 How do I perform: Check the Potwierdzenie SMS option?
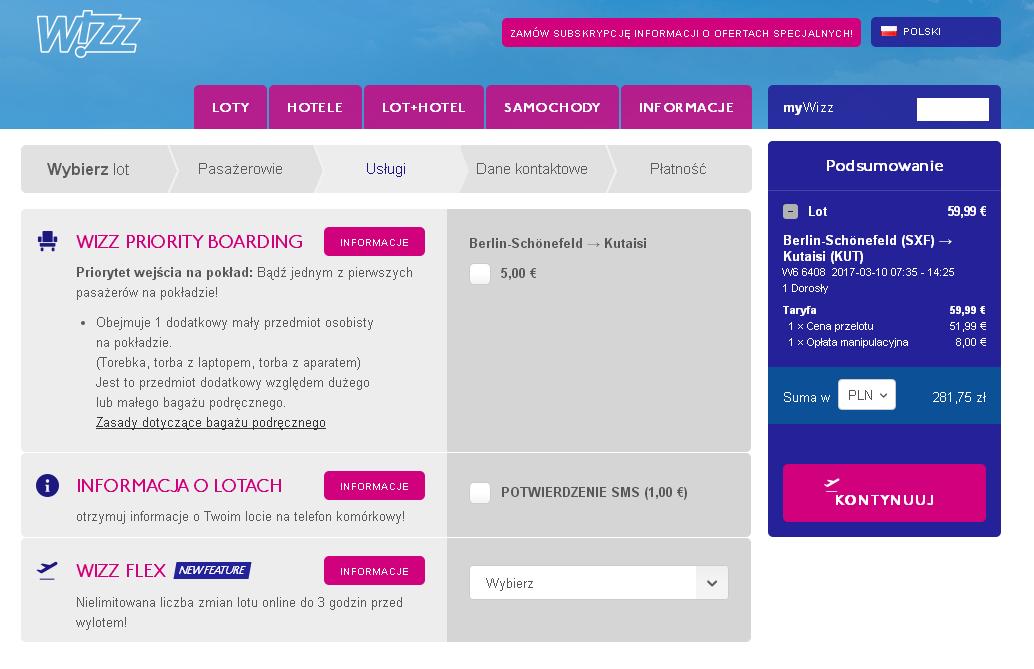tap(480, 492)
